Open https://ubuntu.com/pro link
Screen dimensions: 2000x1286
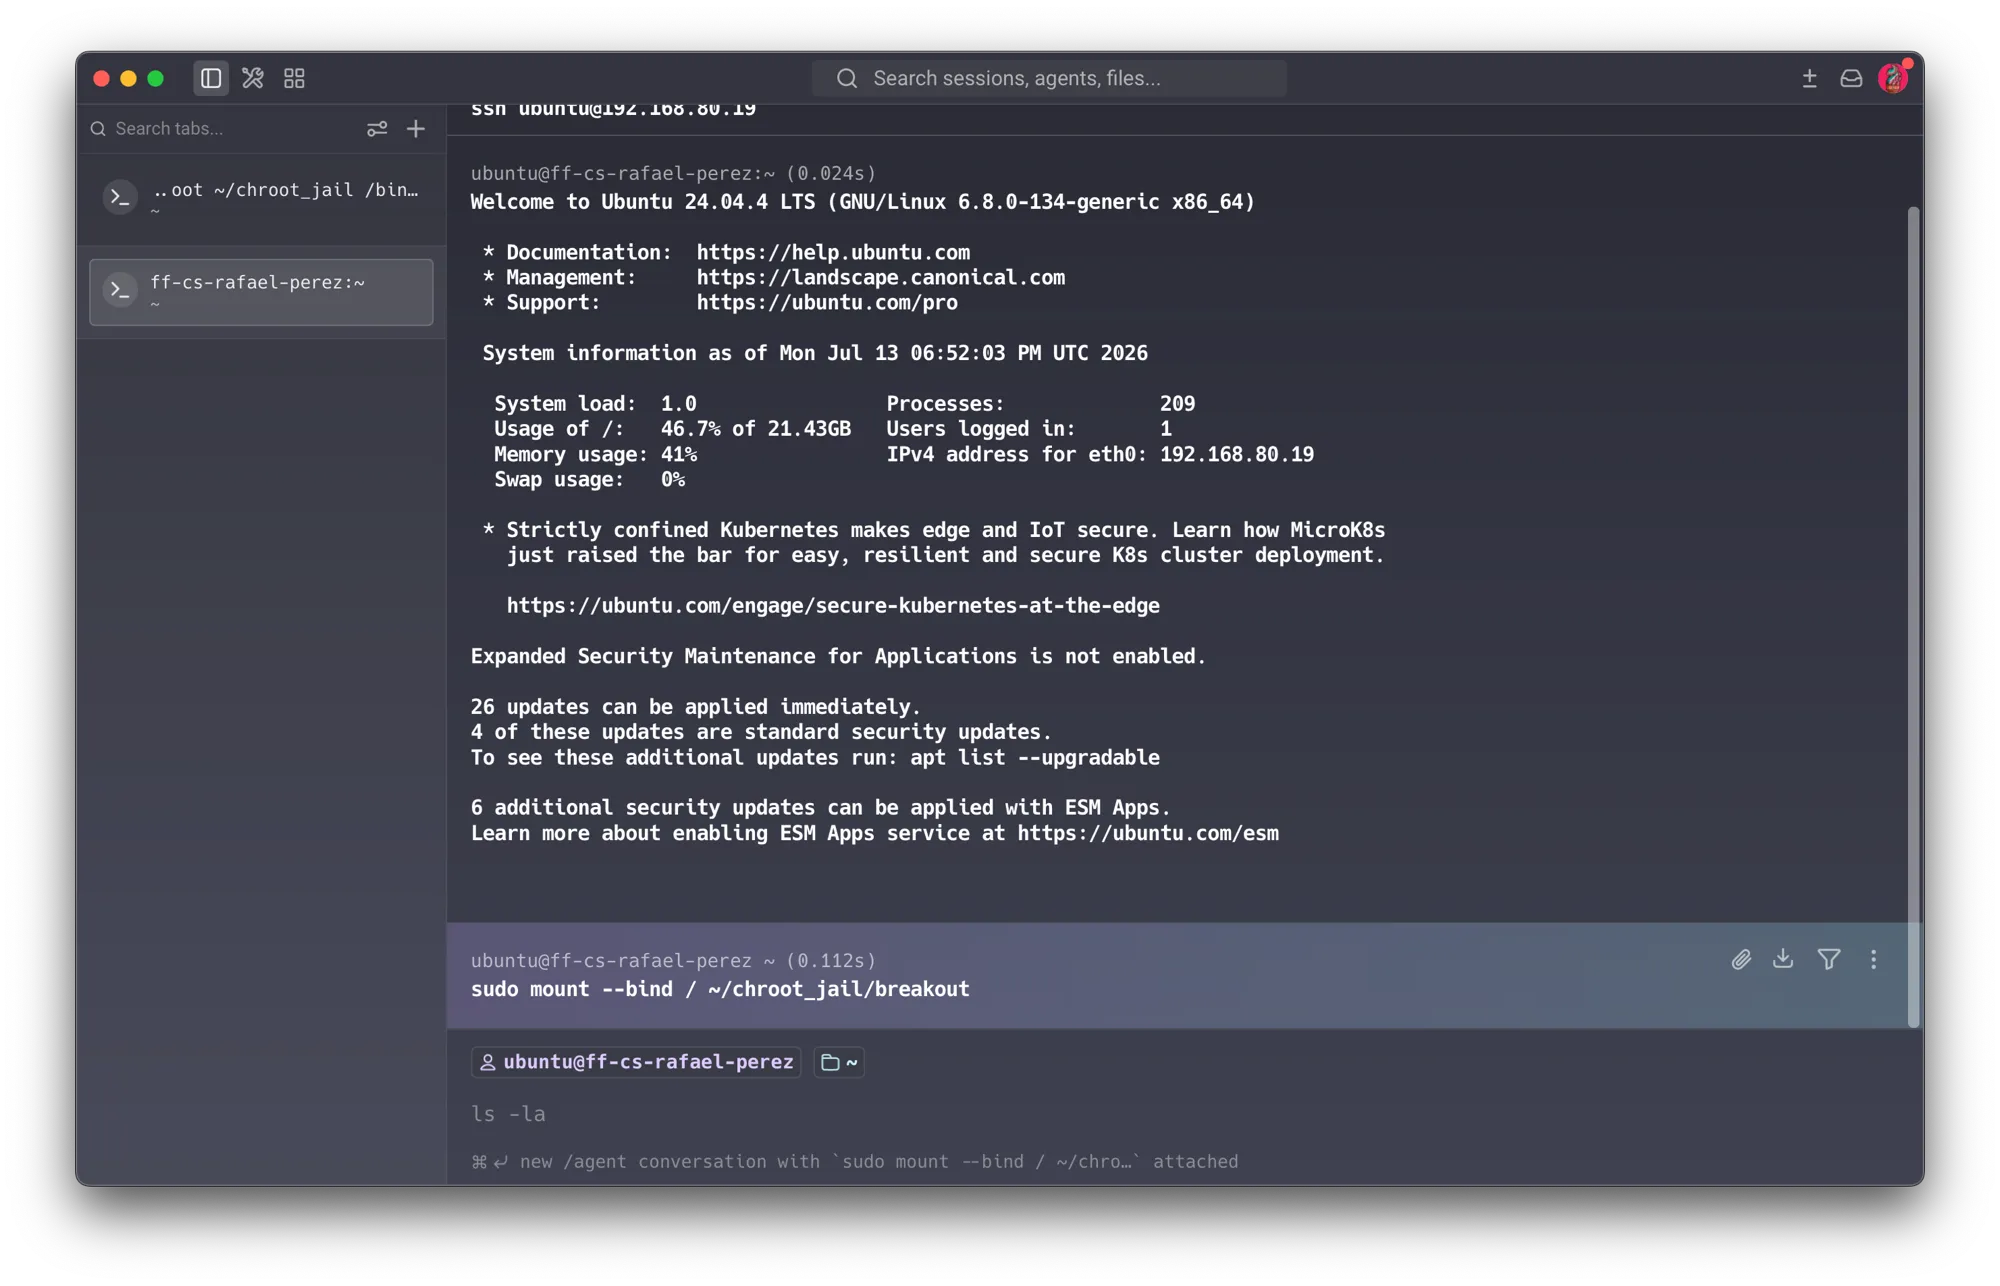[827, 302]
